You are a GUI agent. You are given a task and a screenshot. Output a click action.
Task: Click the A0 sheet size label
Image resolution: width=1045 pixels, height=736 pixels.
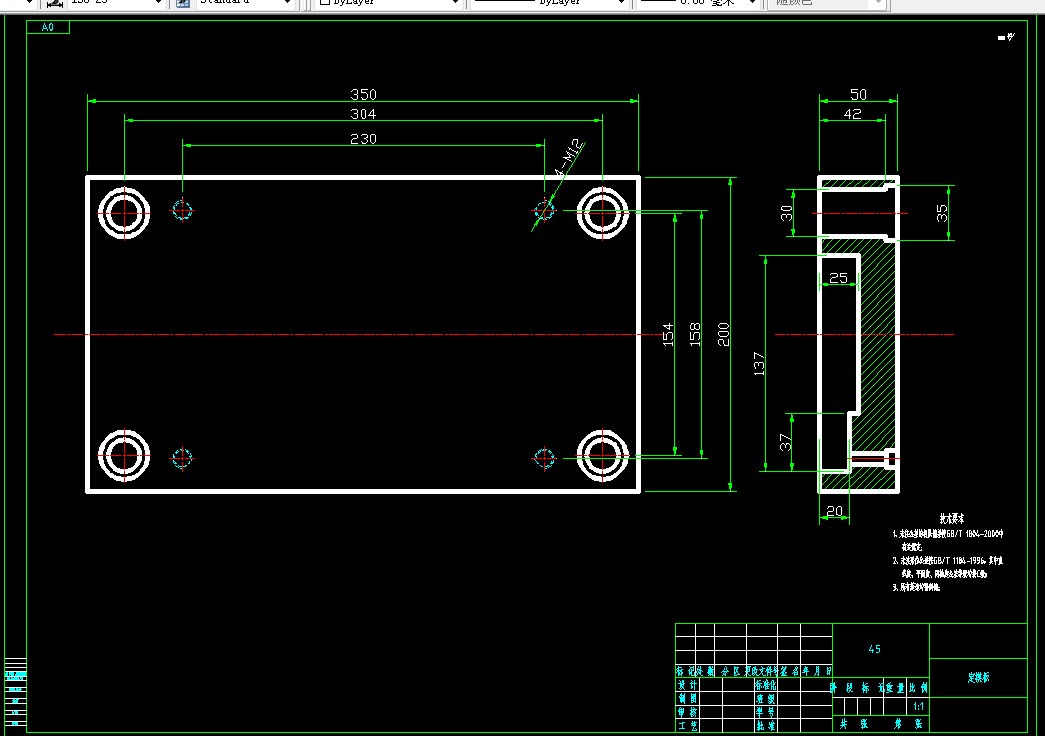[x=47, y=27]
